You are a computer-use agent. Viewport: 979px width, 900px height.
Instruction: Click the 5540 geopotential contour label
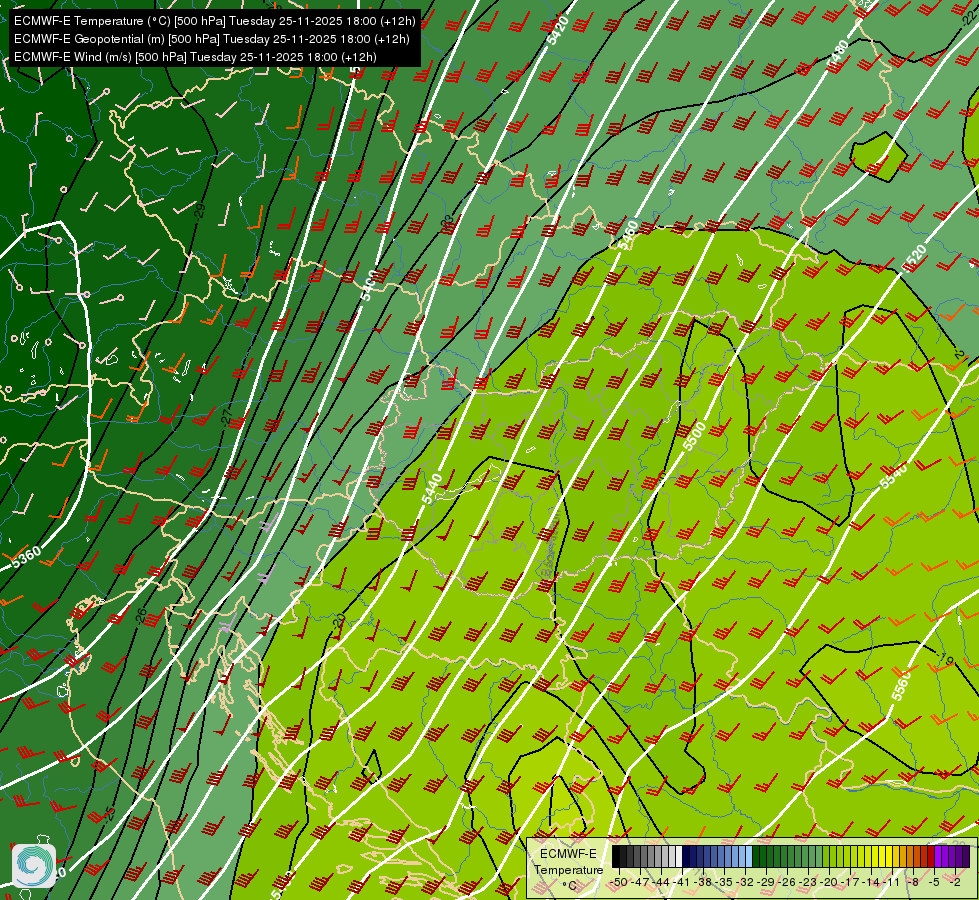tap(894, 476)
